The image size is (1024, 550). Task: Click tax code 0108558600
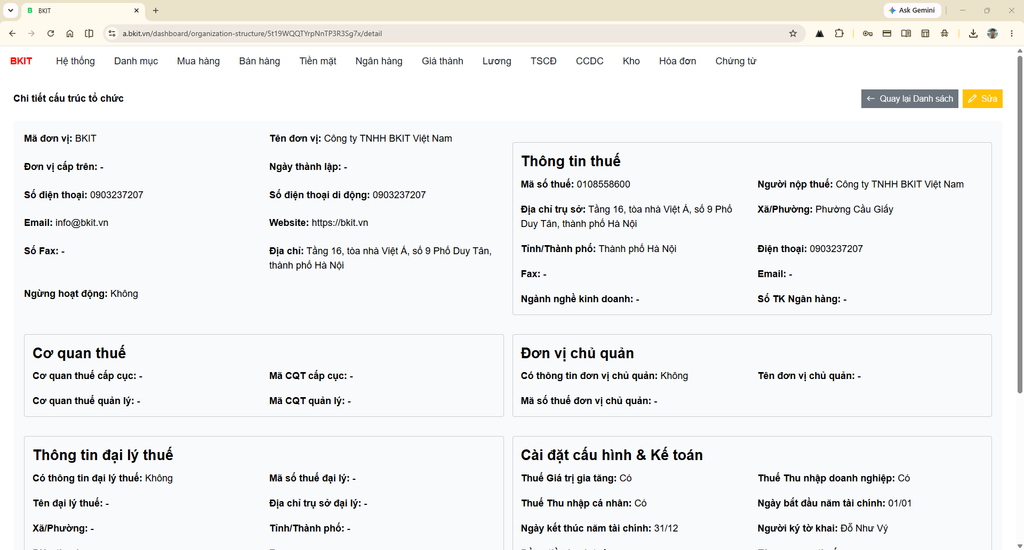[603, 184]
